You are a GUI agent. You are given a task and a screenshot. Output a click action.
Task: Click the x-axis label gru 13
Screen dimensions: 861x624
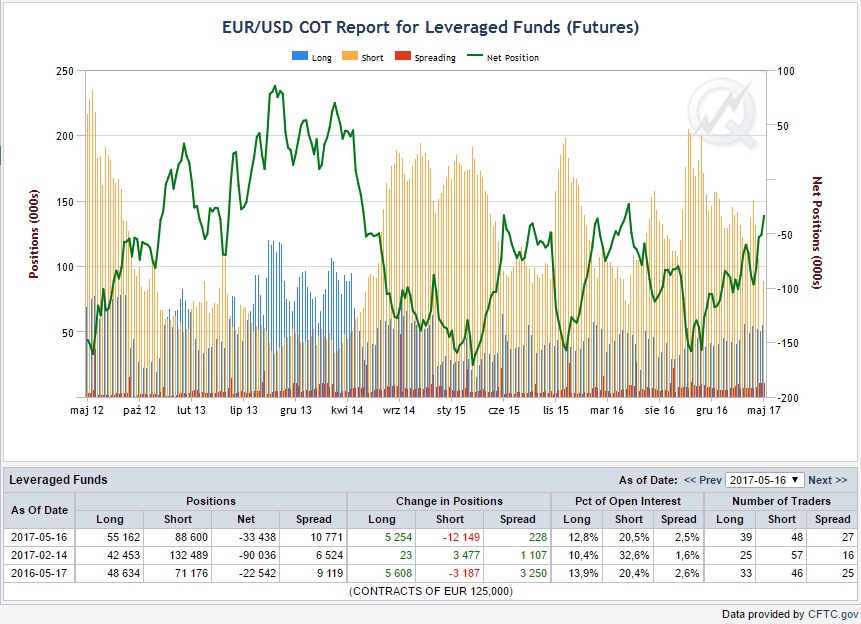[295, 410]
